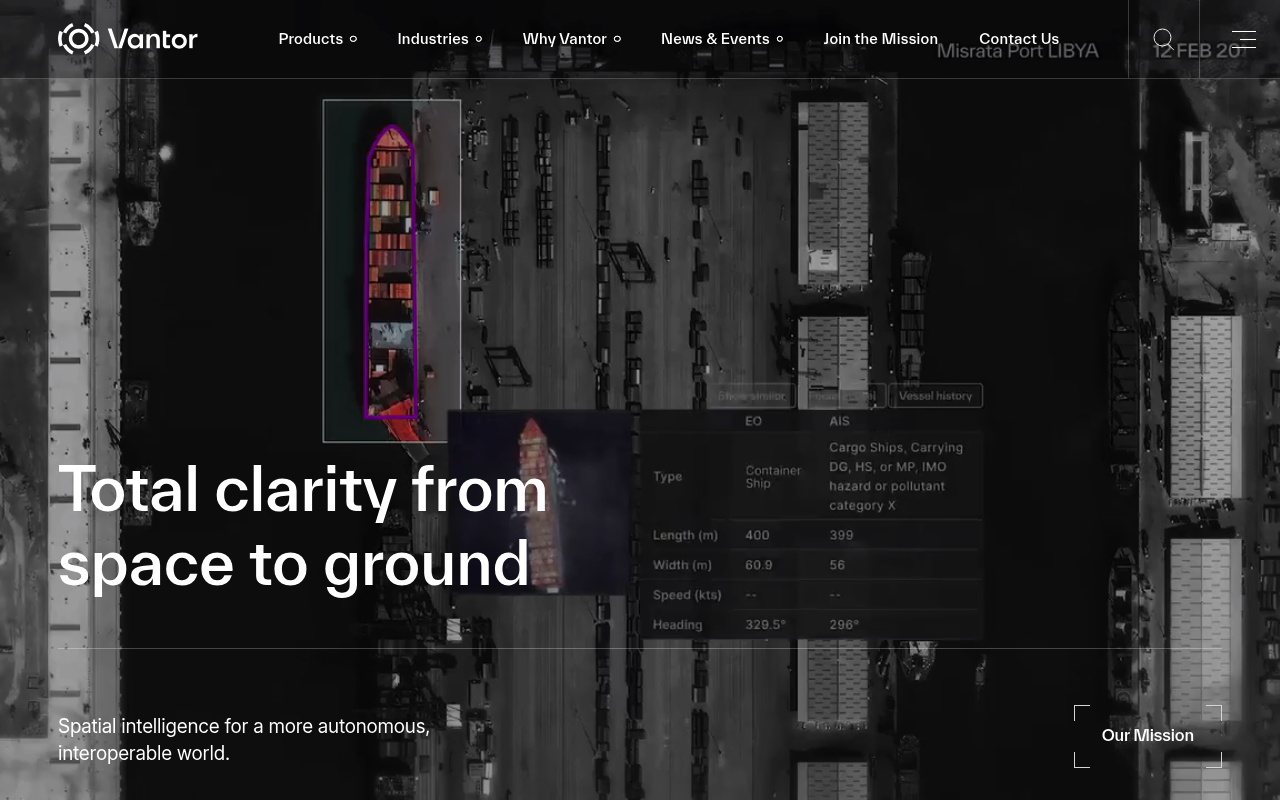Click the 'AIS' column header

click(x=839, y=421)
